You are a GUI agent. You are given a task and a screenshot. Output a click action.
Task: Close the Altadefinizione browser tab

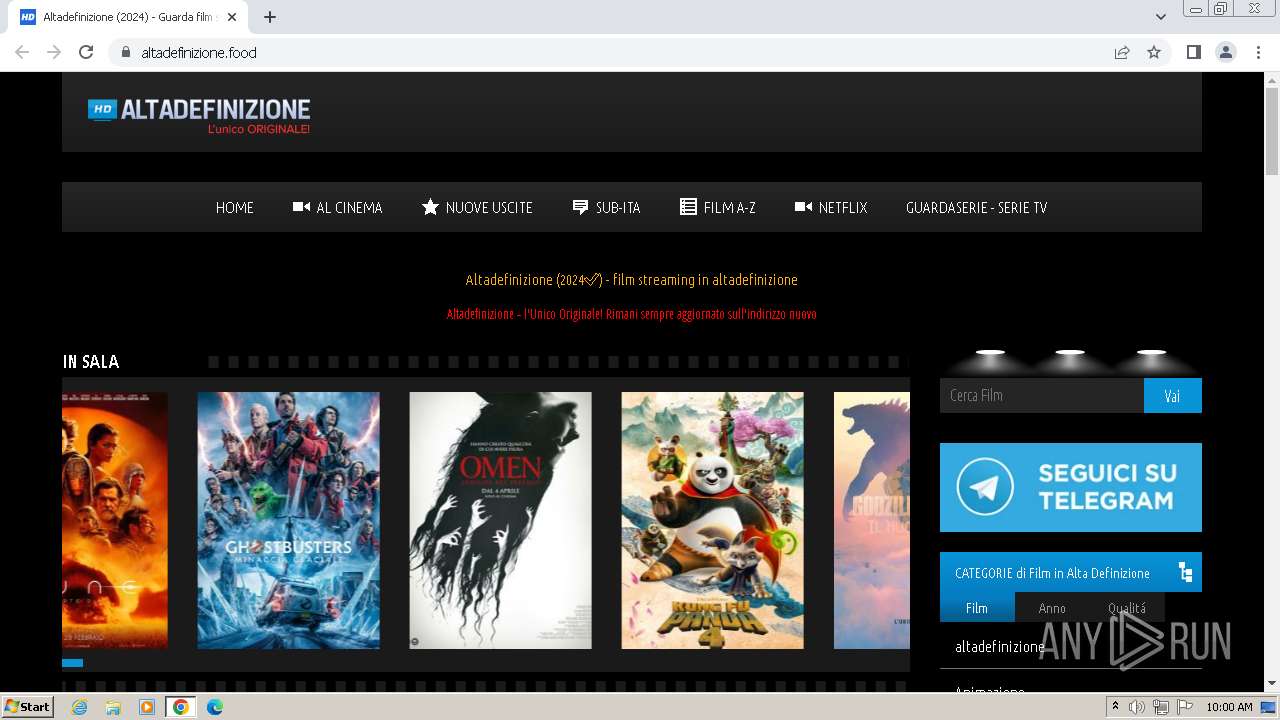(233, 17)
